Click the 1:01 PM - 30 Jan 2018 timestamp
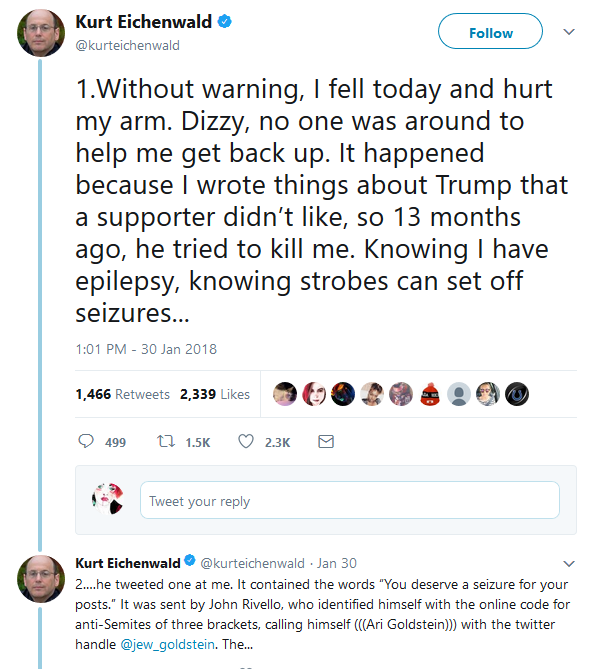604x669 pixels. tap(146, 349)
